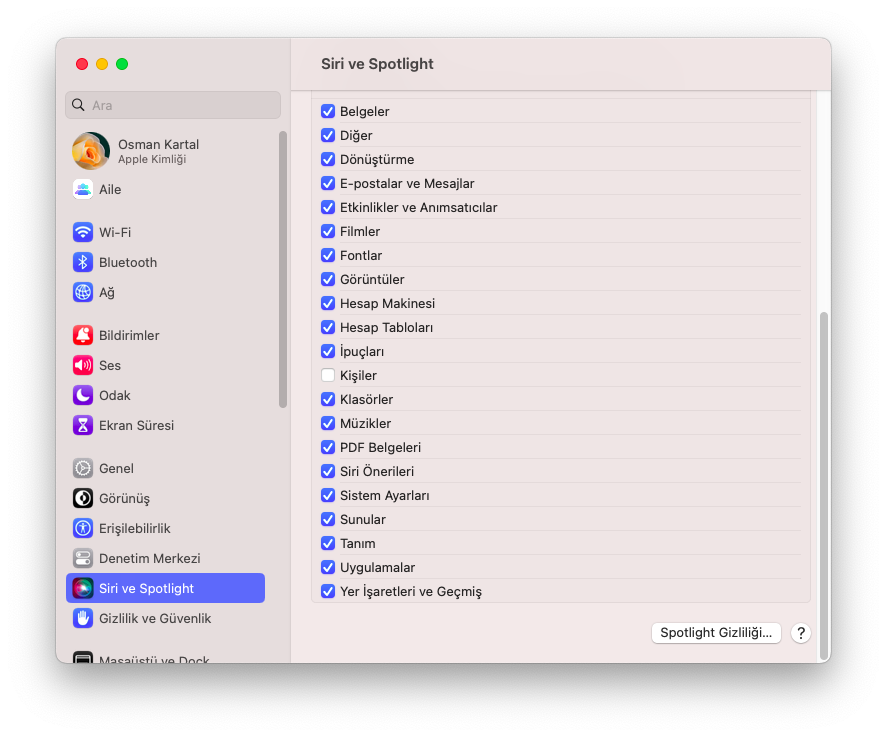The width and height of the screenshot is (887, 737).
Task: Uncheck PDF Belgeleri in Spotlight results
Action: pyautogui.click(x=328, y=447)
